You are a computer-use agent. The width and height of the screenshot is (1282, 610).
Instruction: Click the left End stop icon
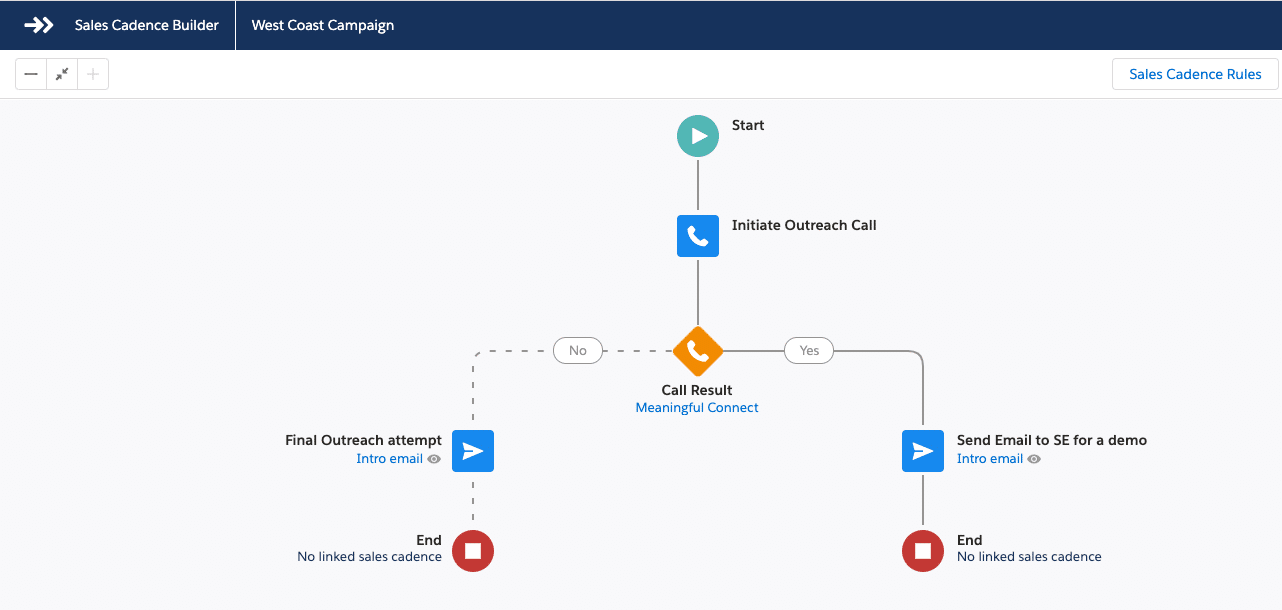473,550
